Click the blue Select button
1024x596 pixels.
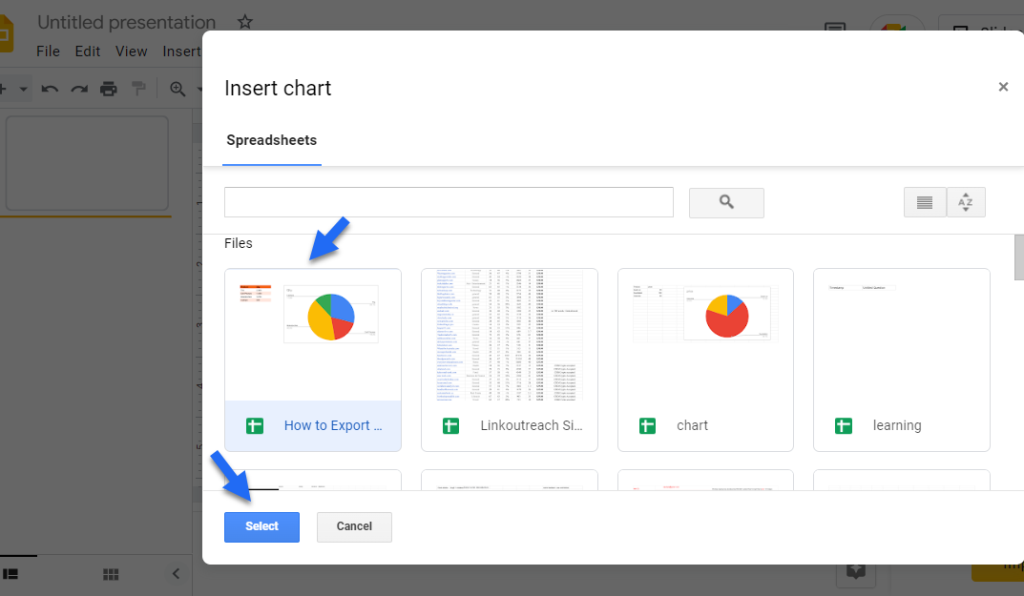pos(262,527)
